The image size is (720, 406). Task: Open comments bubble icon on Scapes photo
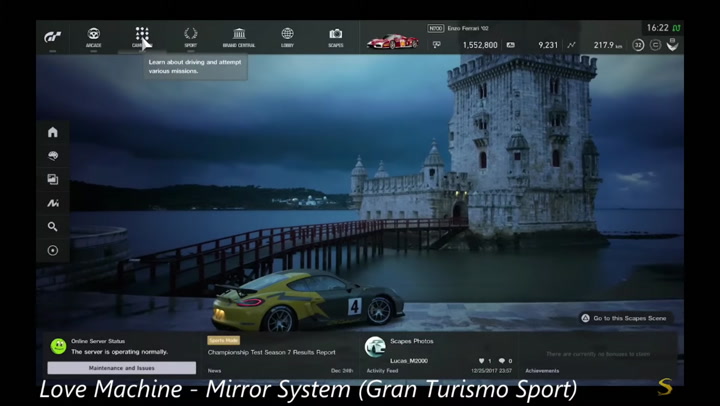pos(502,361)
